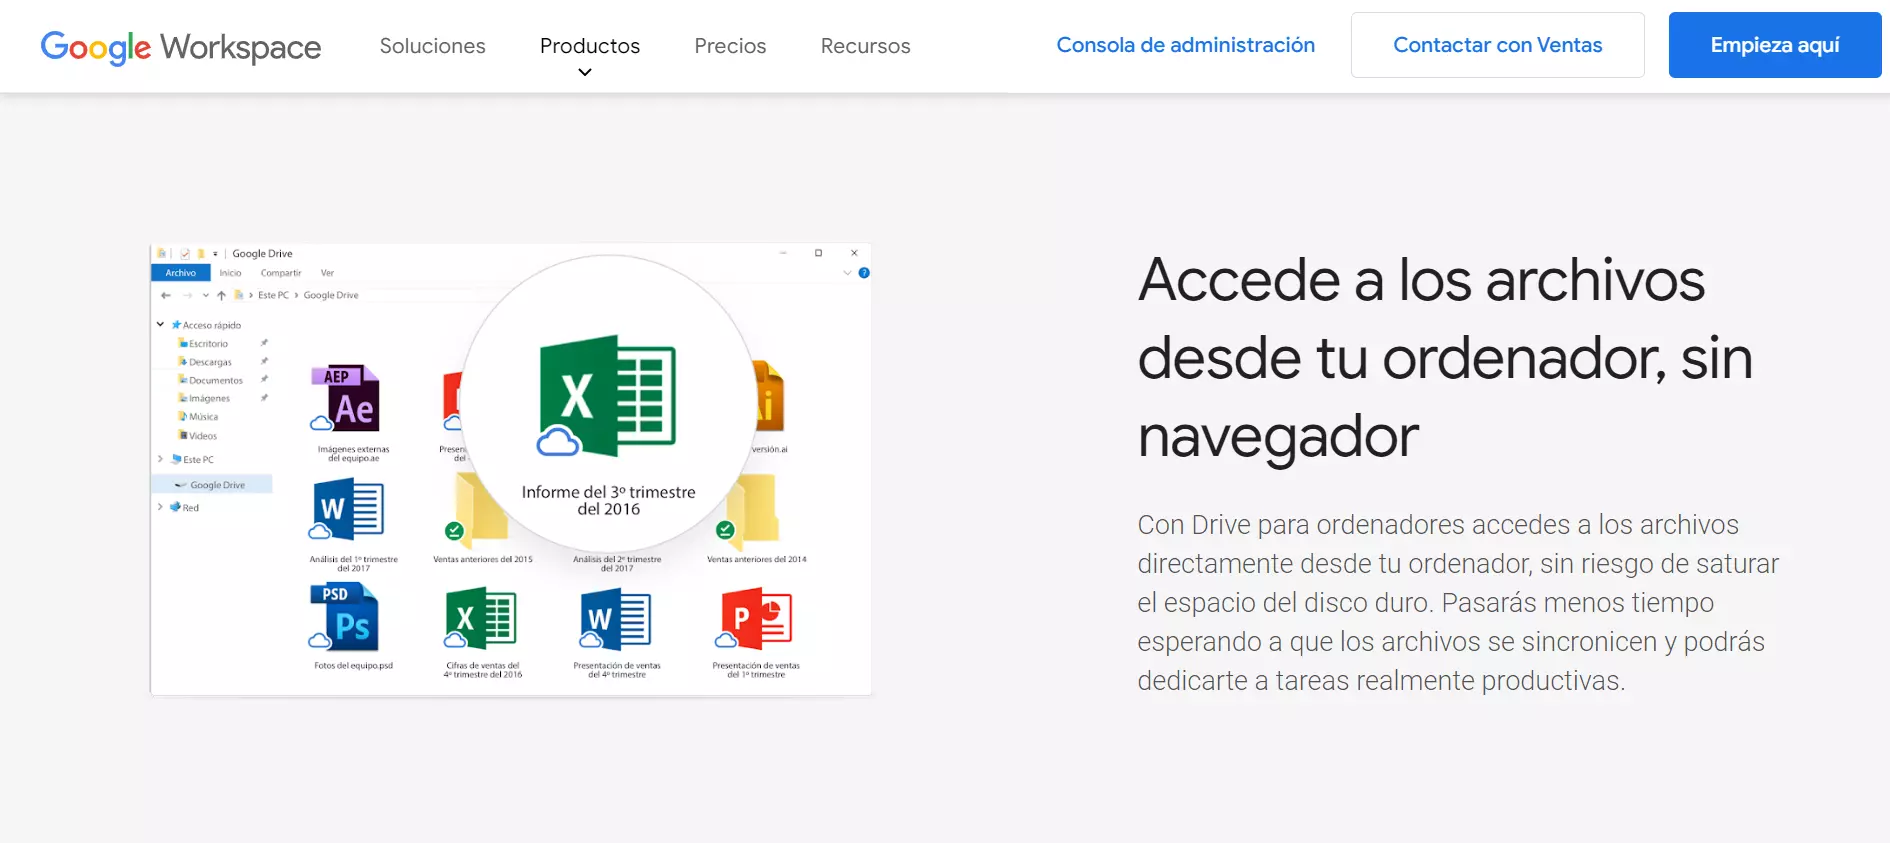Select the Archivo tab in the explorer
The width and height of the screenshot is (1890, 843).
[181, 273]
